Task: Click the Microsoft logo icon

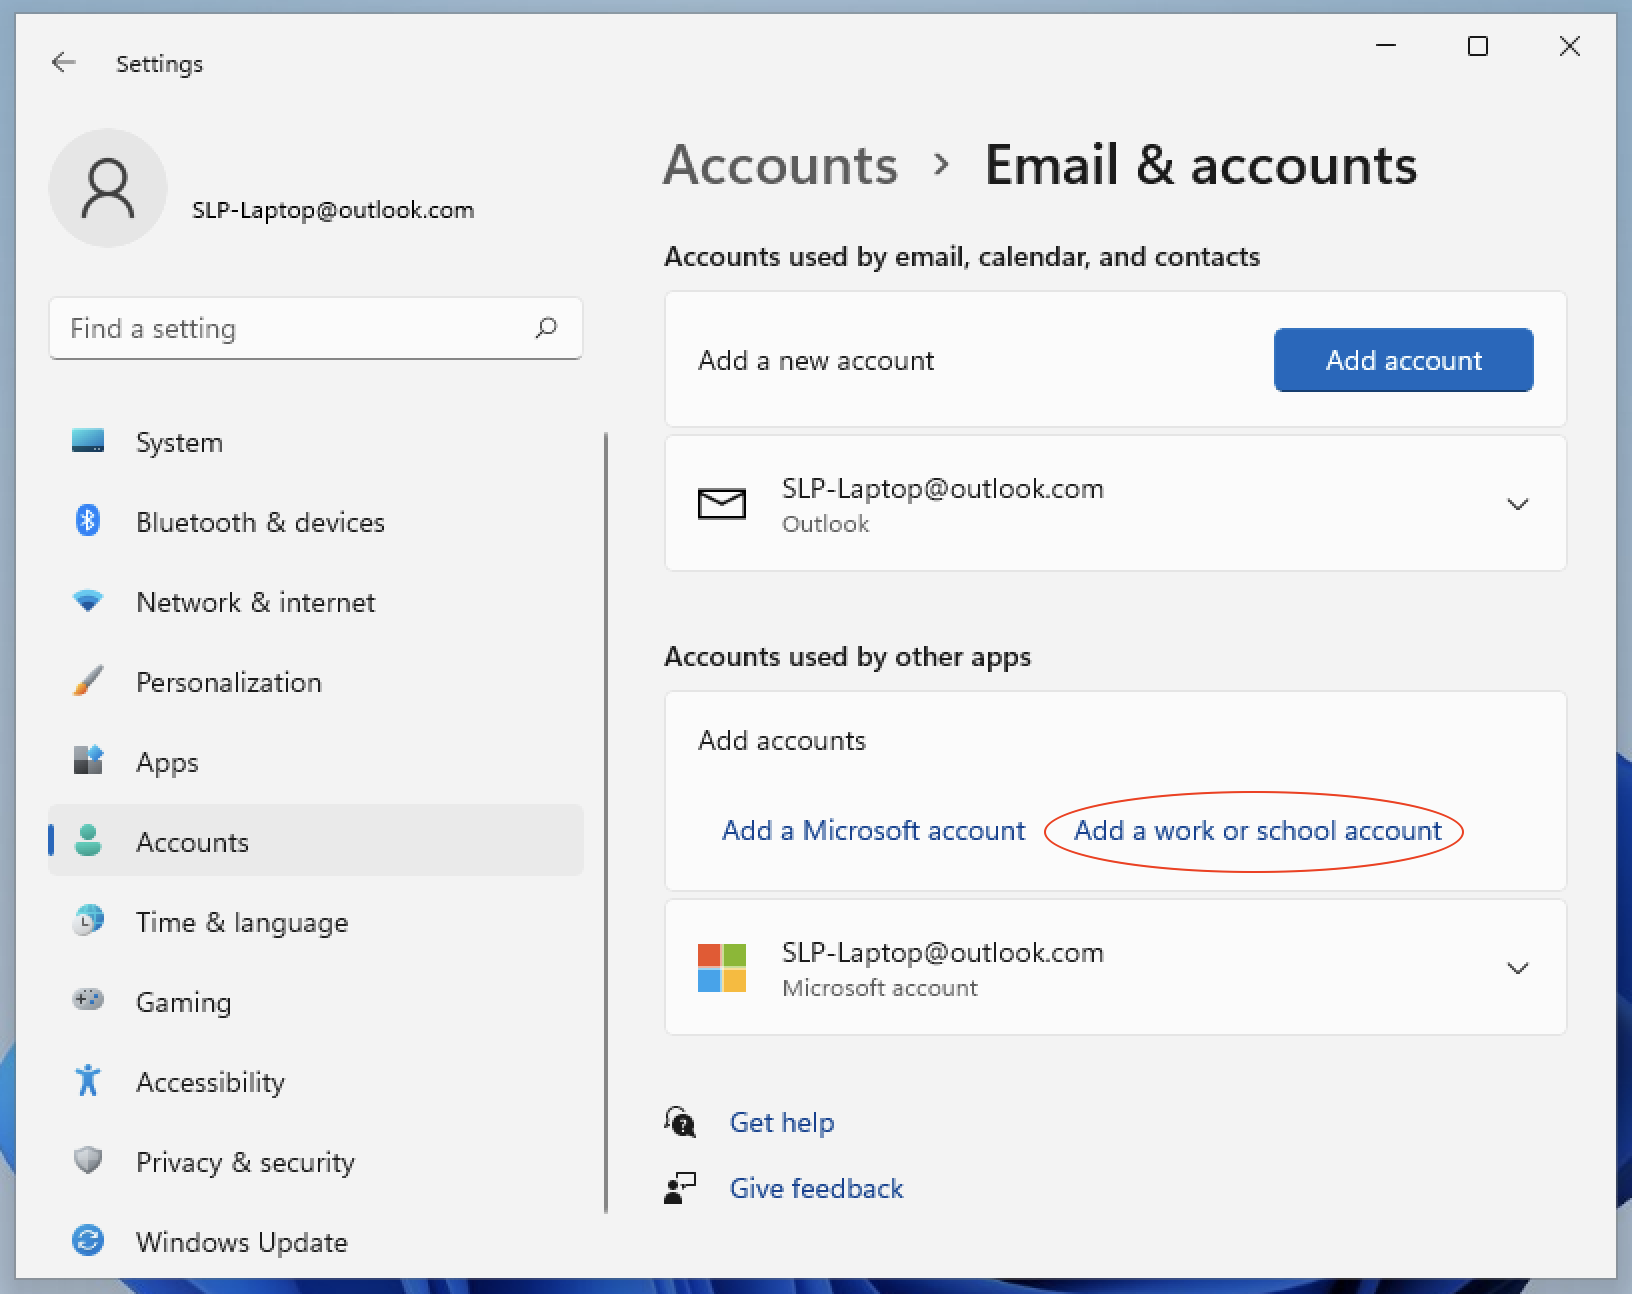Action: tap(722, 968)
